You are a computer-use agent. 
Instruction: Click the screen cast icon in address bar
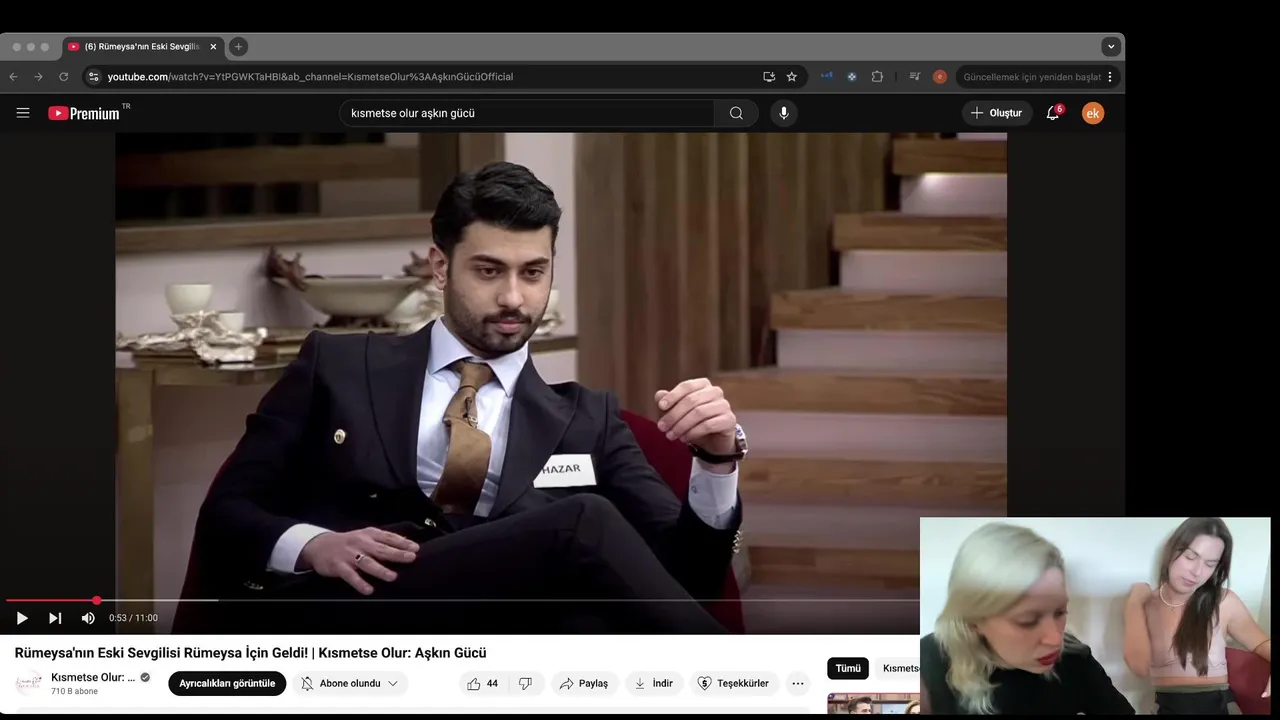pyautogui.click(x=769, y=76)
